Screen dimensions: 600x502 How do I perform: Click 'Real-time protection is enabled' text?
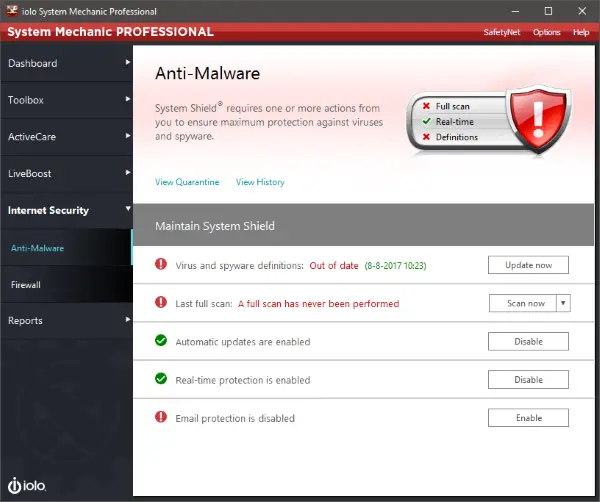pyautogui.click(x=243, y=380)
